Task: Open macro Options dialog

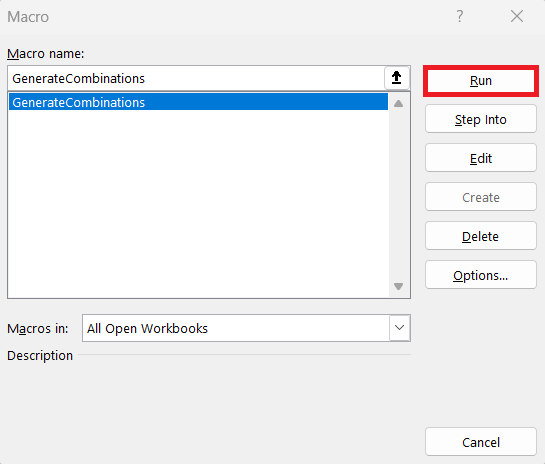Action: 481,275
